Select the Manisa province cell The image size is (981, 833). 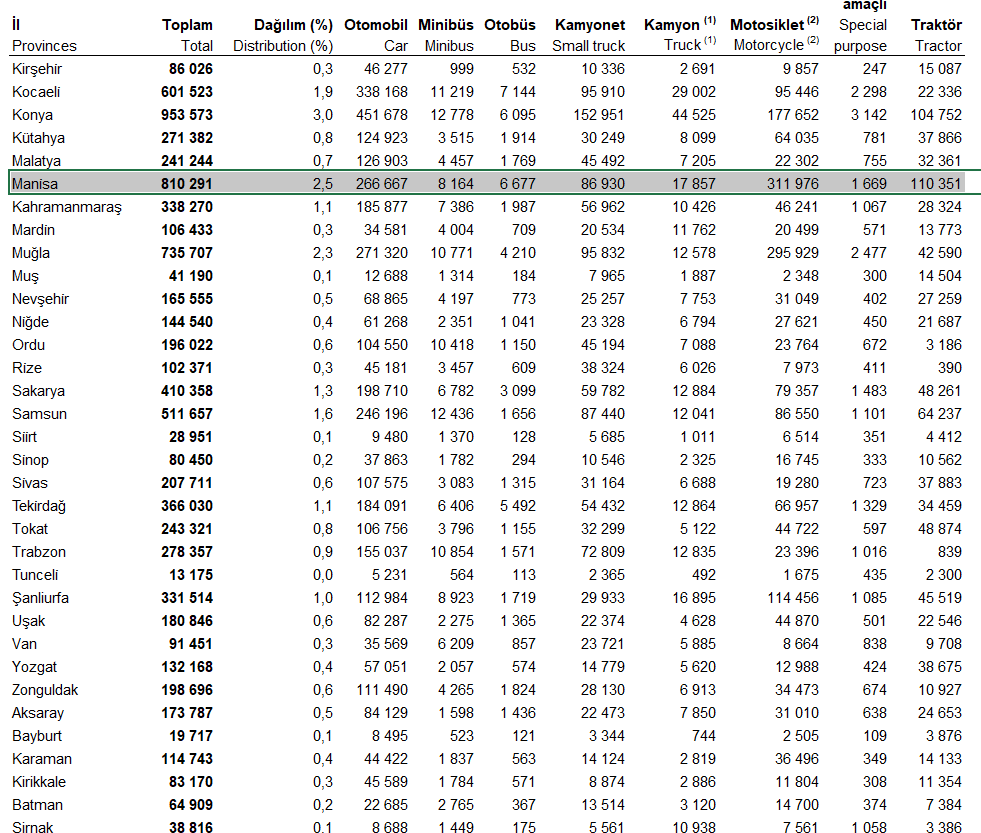click(x=35, y=184)
